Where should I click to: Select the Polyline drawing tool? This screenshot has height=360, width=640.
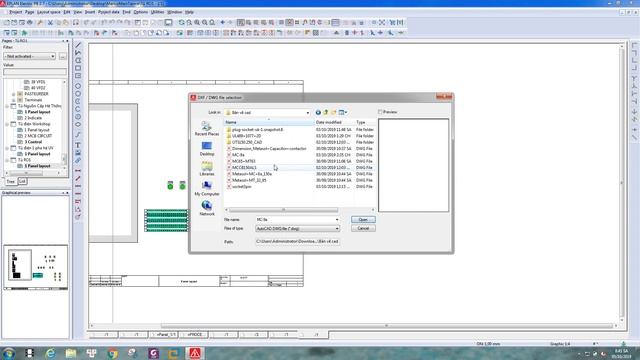78,53
